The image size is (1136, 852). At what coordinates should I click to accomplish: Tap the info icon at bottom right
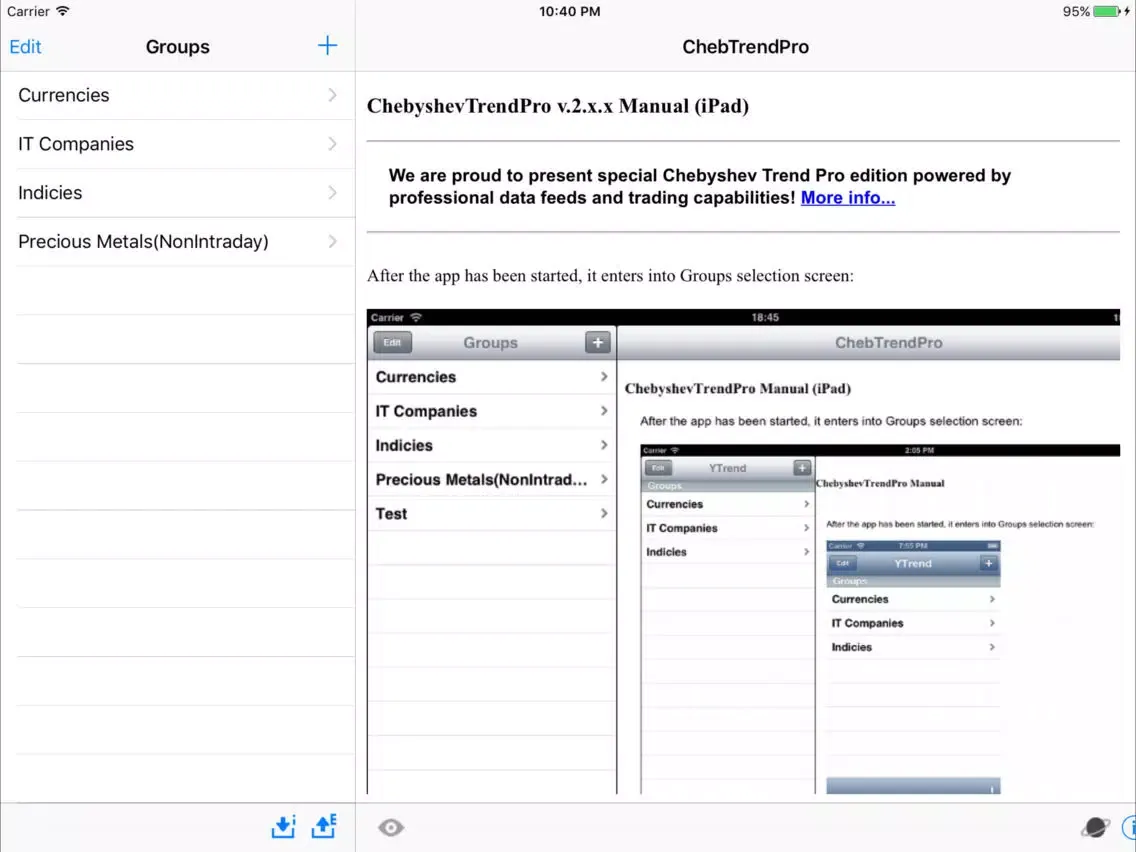tap(1129, 827)
